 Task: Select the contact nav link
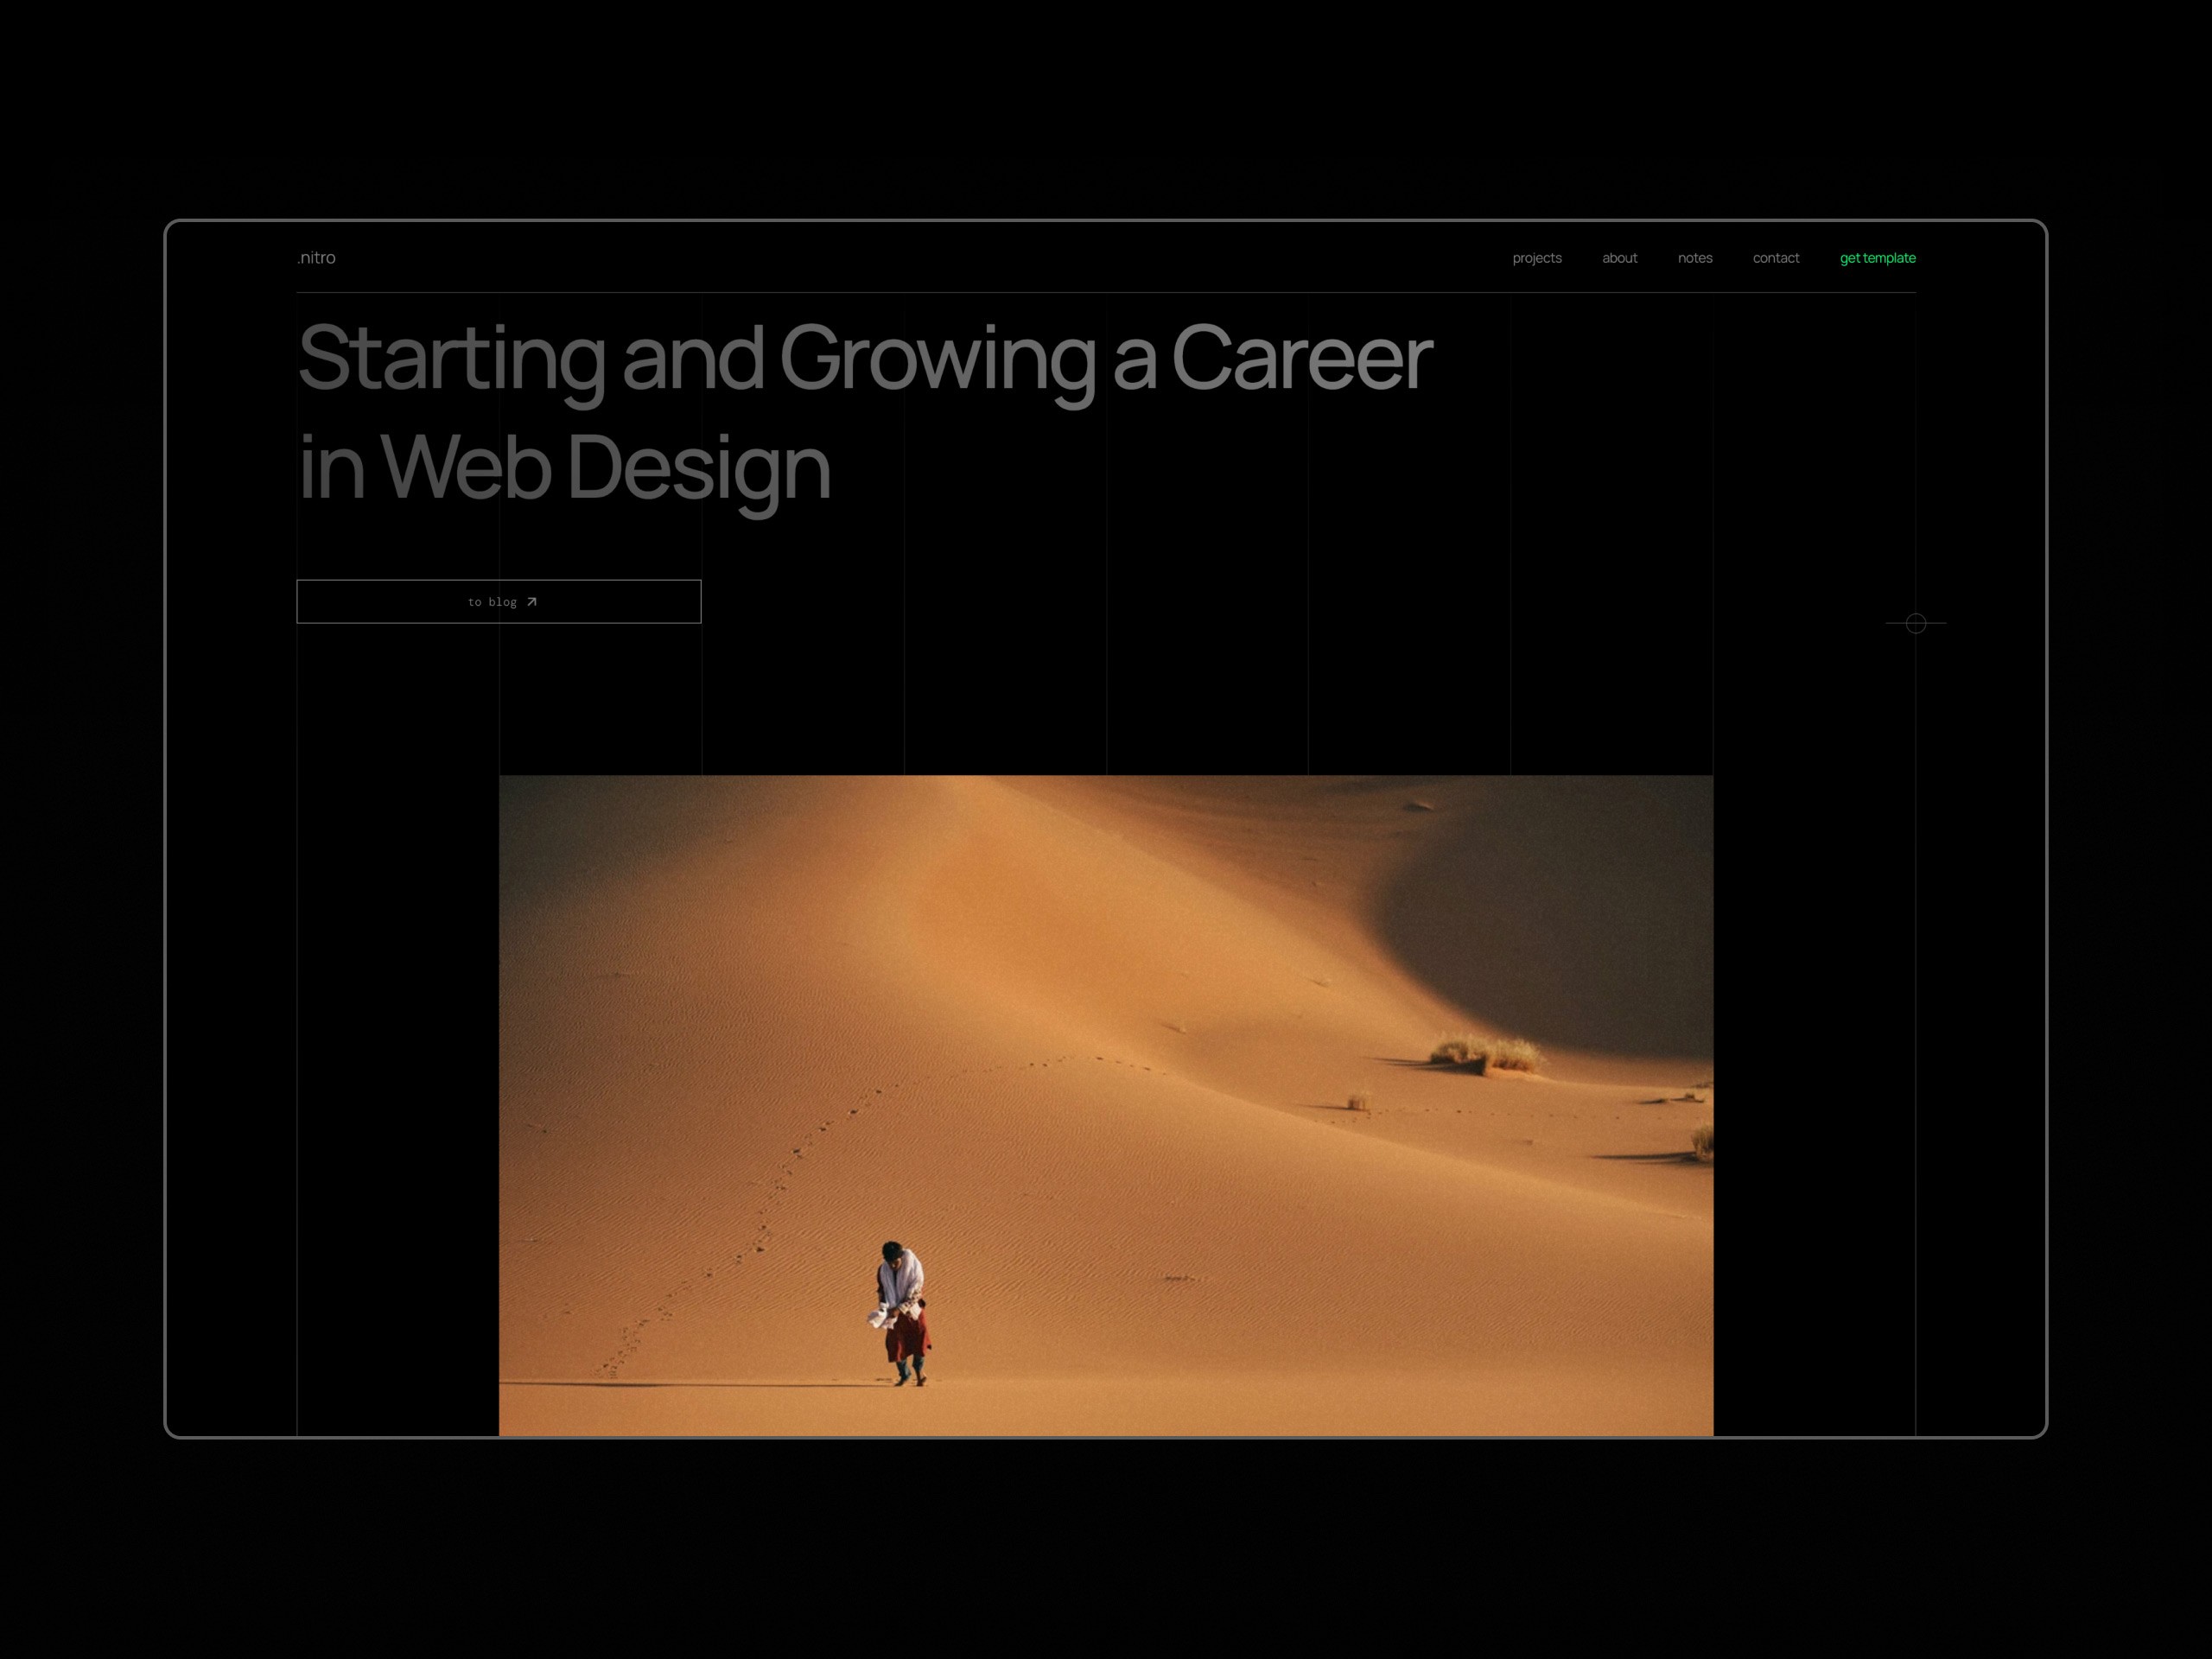[x=1775, y=258]
